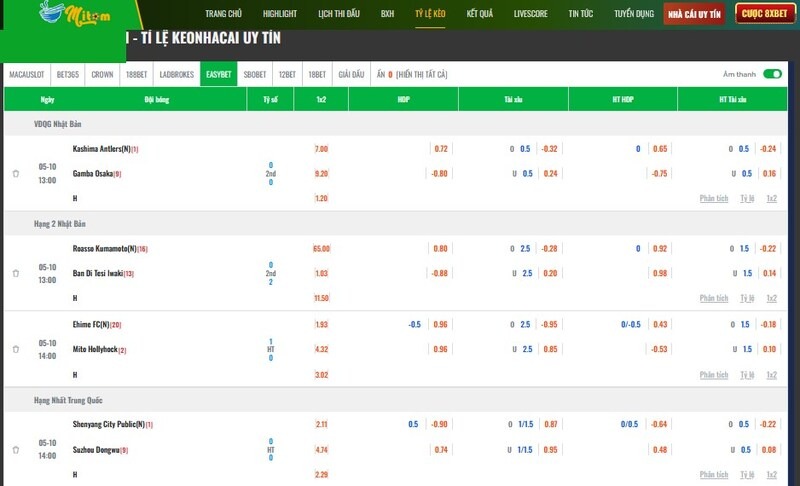Select the LADBROKES bookmaker tab
The image size is (800, 486).
[x=177, y=74]
